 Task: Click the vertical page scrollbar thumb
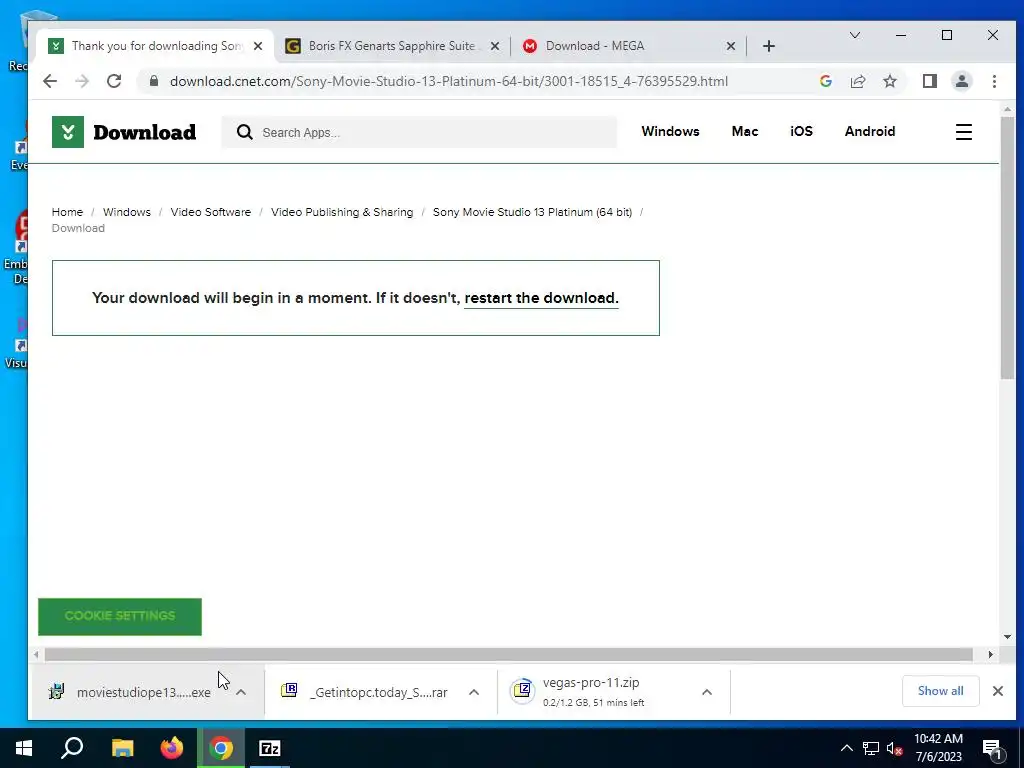(1007, 247)
